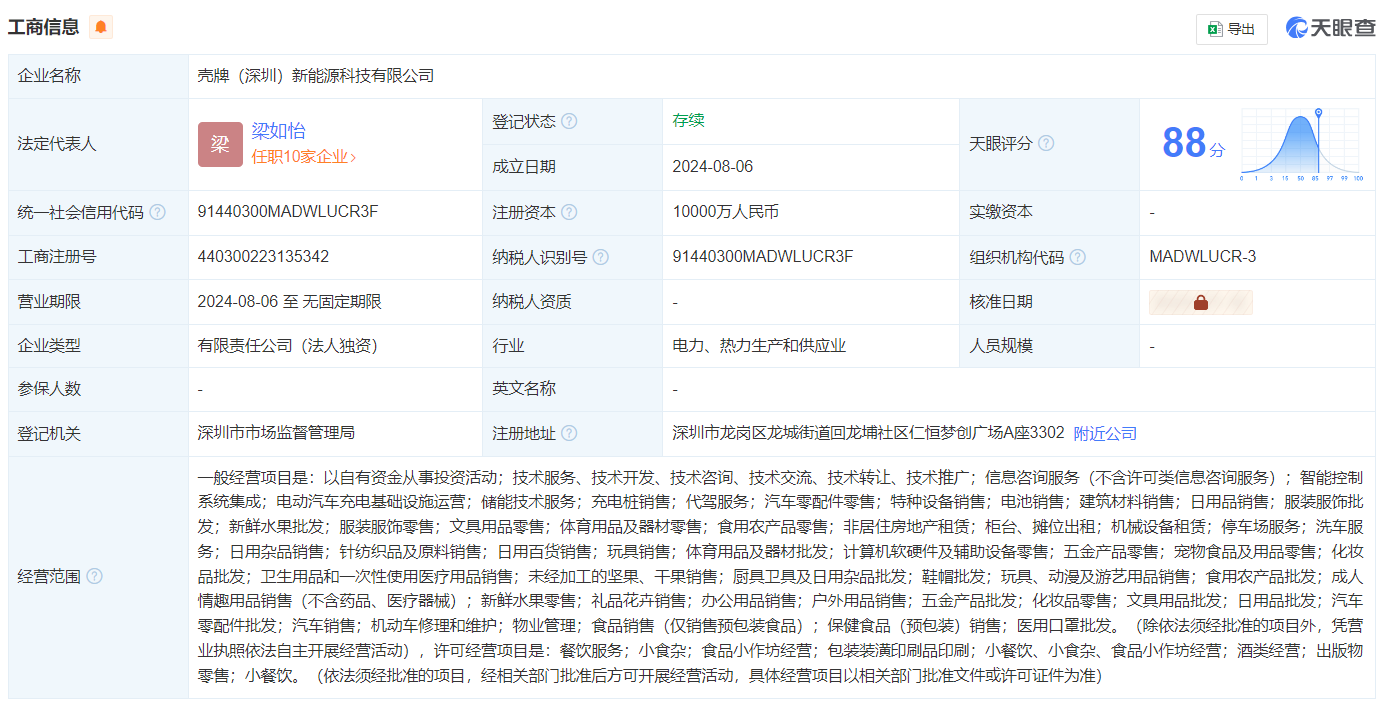Click the help icon next to 经营范围
This screenshot has height=704, width=1387.
(x=95, y=576)
